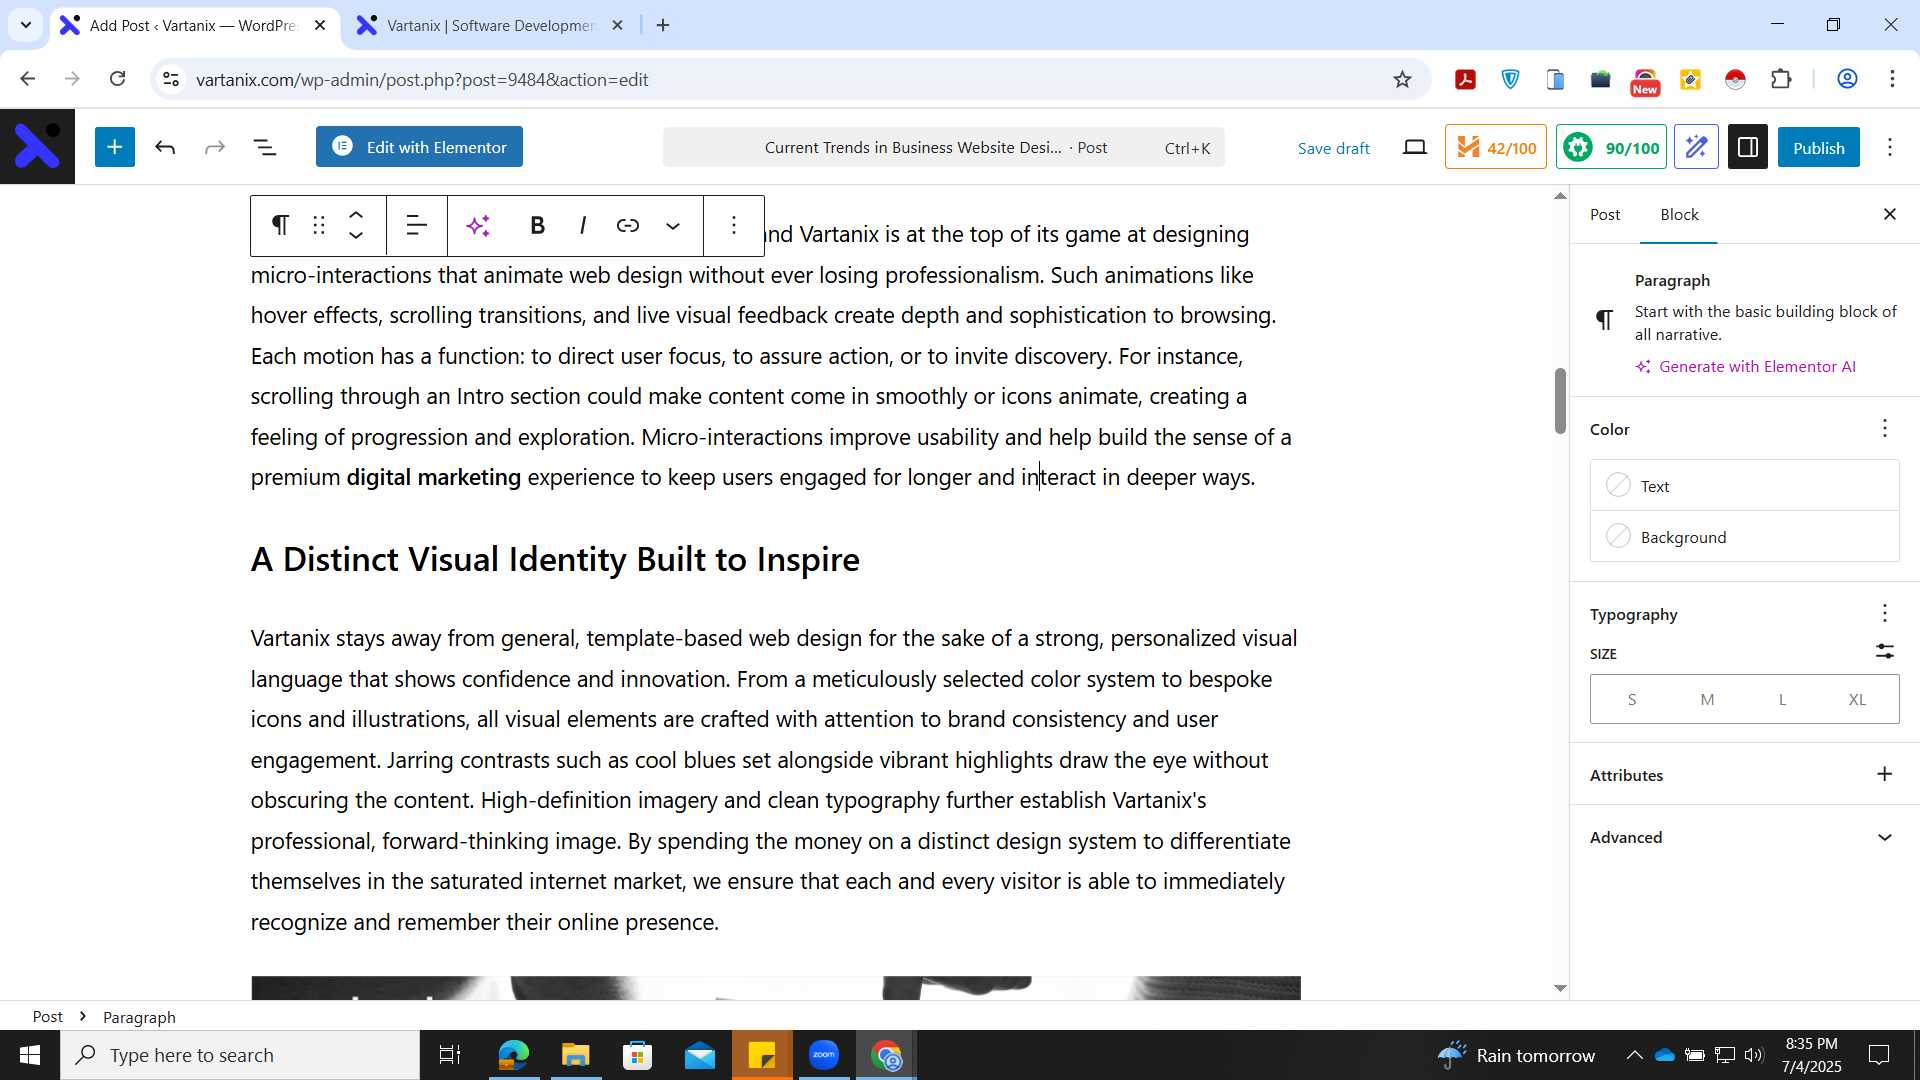Click the paragraph block type icon
1920x1080 pixels.
tap(281, 226)
